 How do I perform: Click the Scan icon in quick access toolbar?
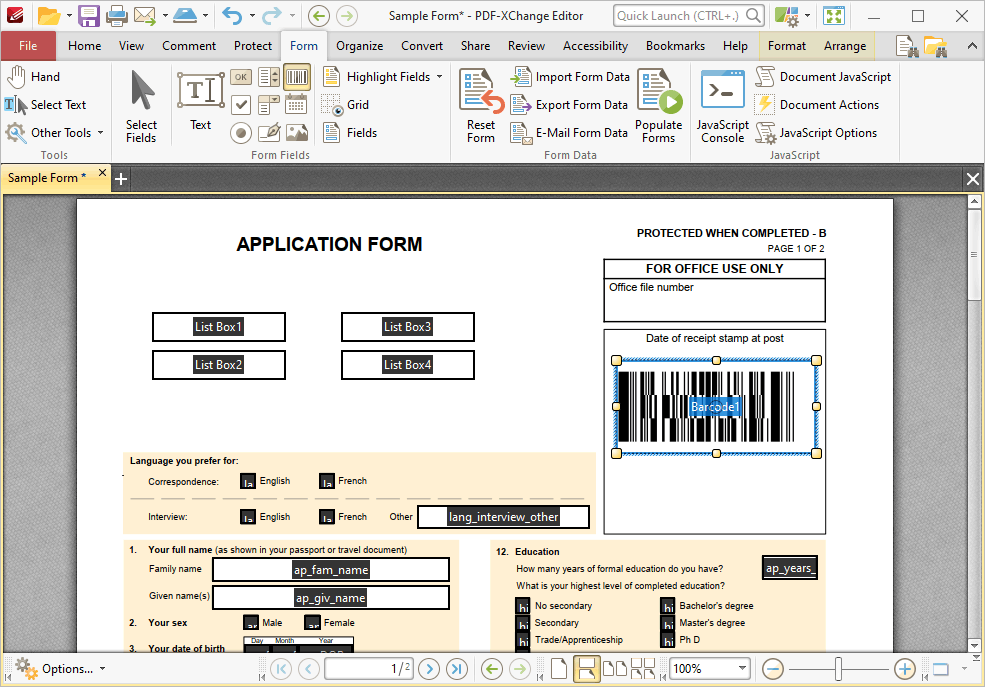(x=185, y=16)
